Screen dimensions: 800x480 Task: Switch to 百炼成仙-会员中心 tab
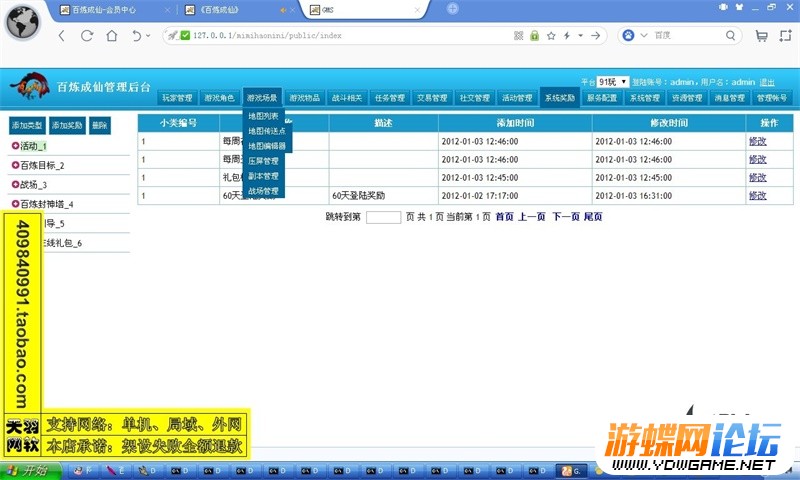(x=104, y=10)
